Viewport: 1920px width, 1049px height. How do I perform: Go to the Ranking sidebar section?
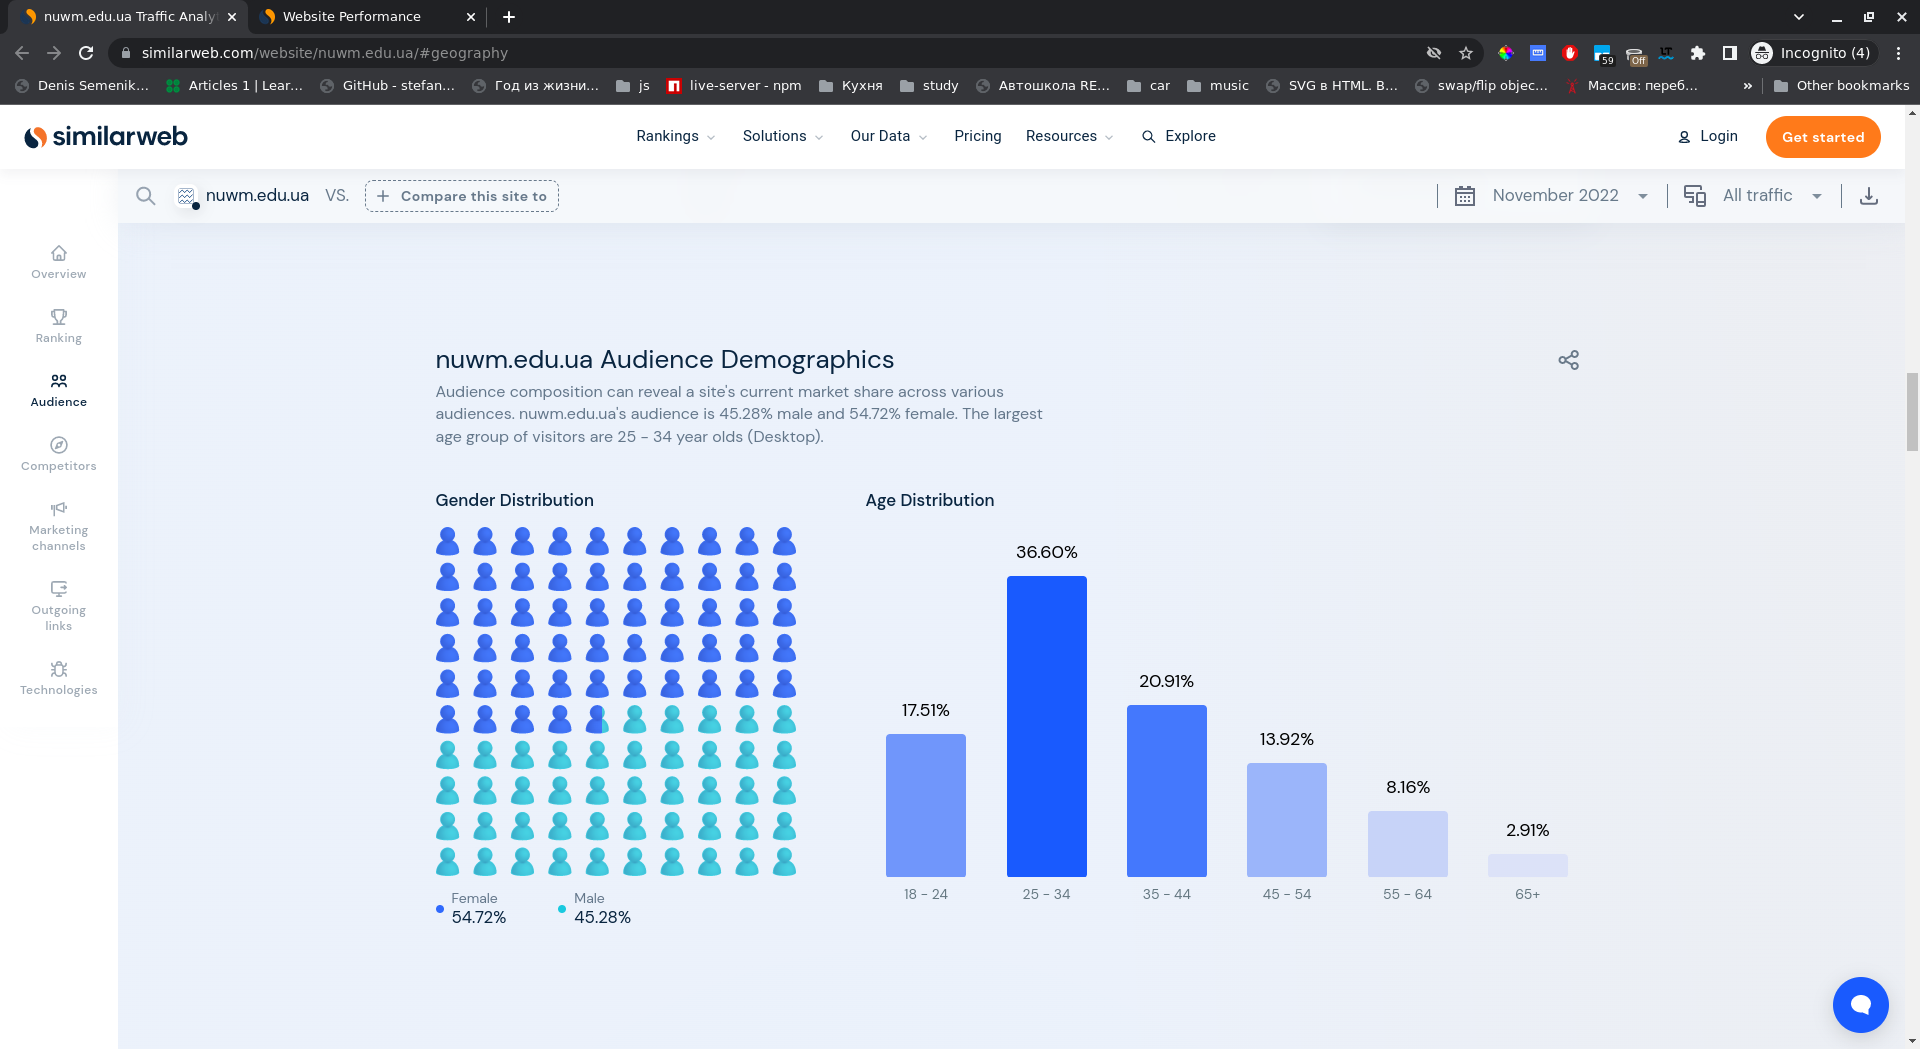tap(58, 326)
